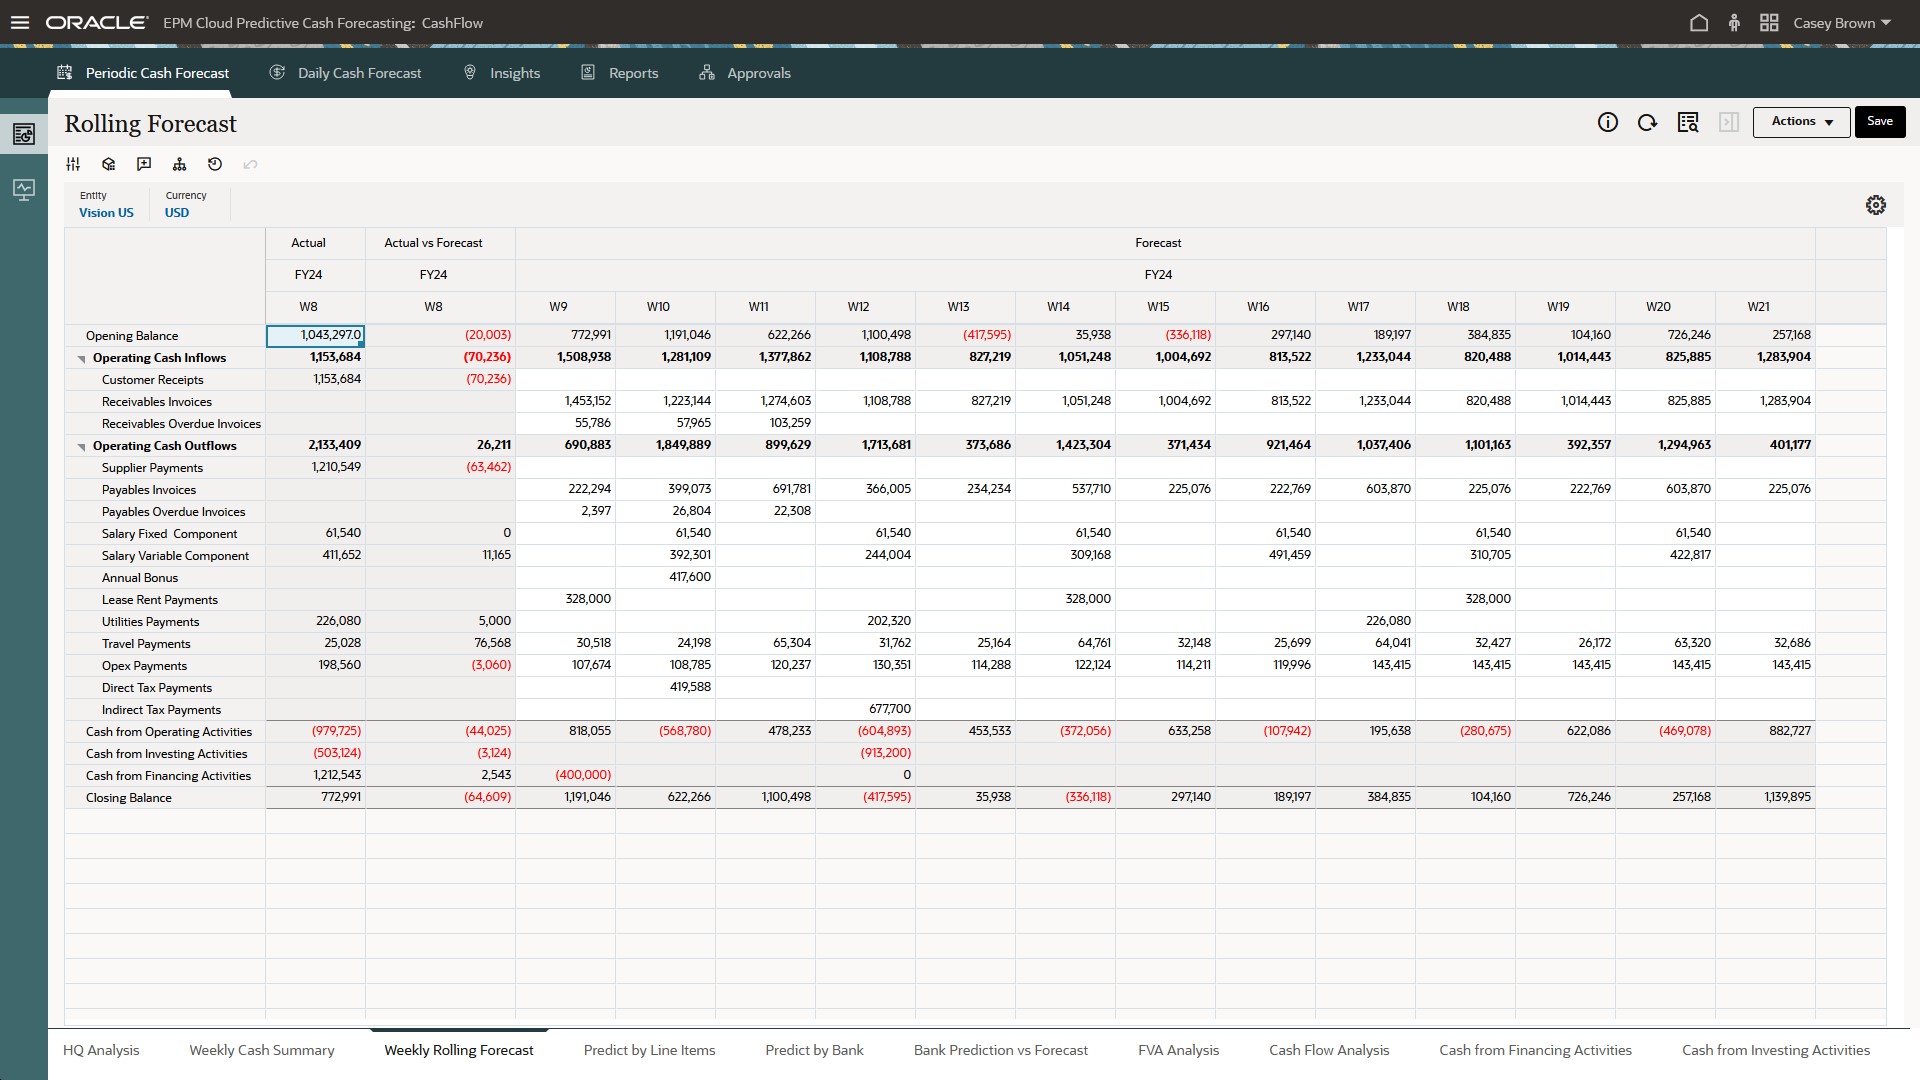Click the Home icon in header

click(1698, 22)
